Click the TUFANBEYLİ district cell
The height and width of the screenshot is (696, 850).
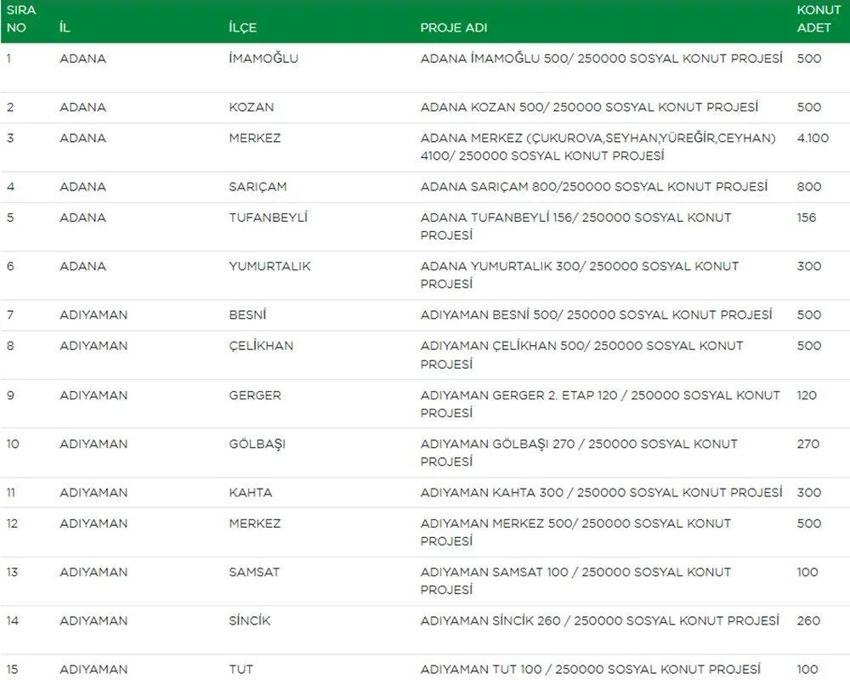268,217
